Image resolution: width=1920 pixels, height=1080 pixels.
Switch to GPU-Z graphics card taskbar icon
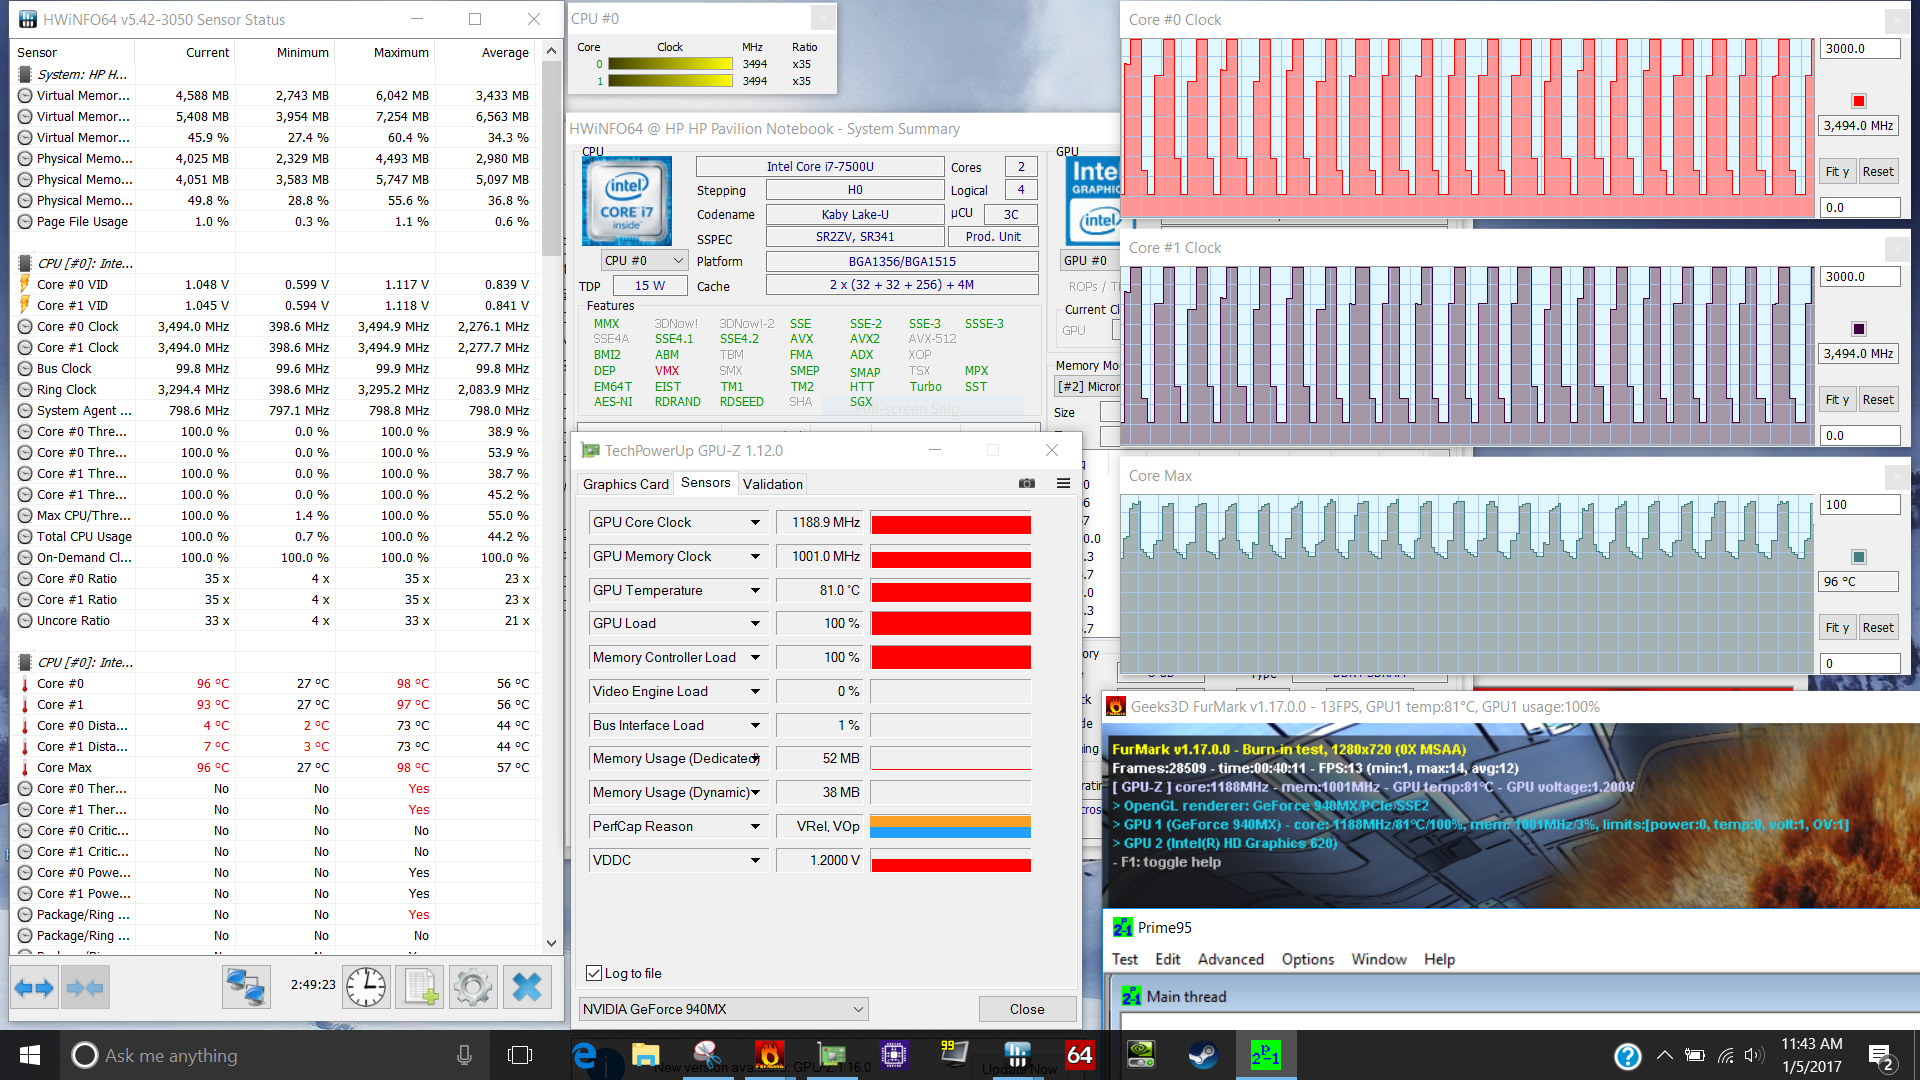pos(832,1054)
